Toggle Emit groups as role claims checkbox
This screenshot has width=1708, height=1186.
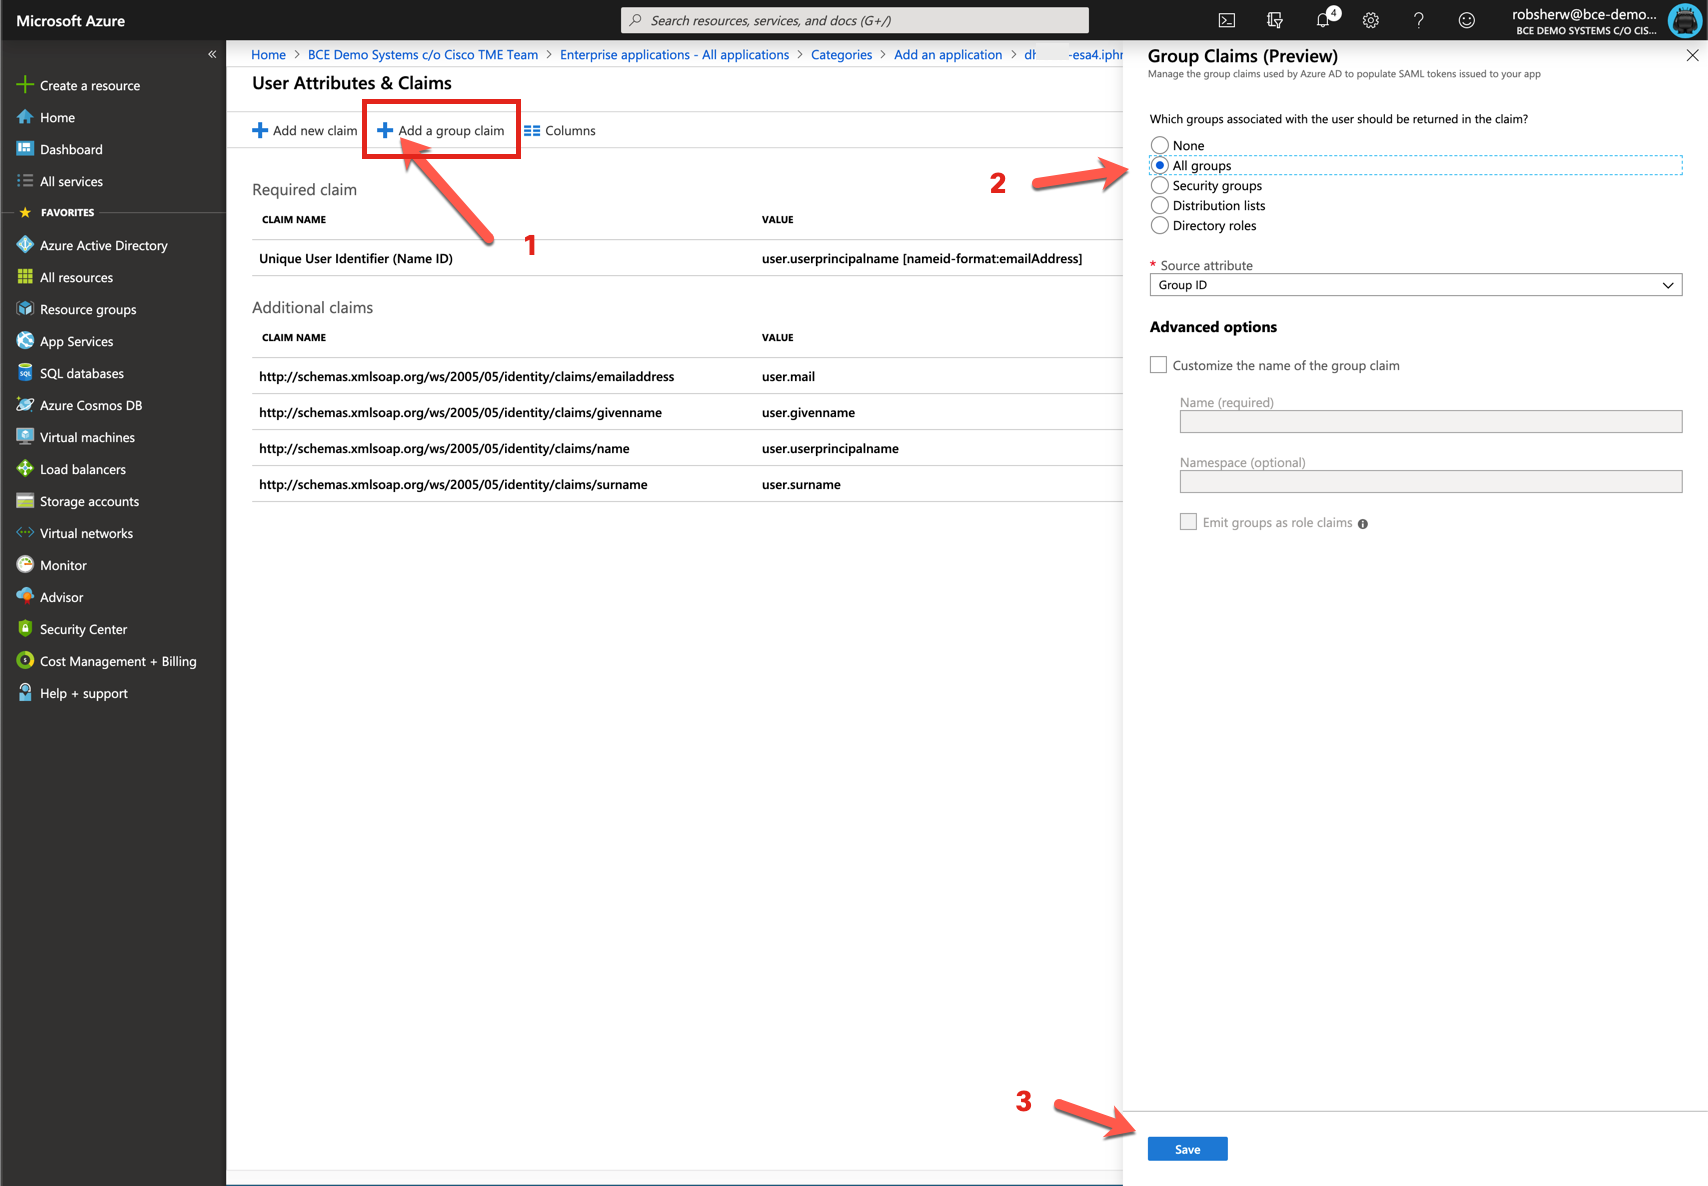click(1188, 522)
